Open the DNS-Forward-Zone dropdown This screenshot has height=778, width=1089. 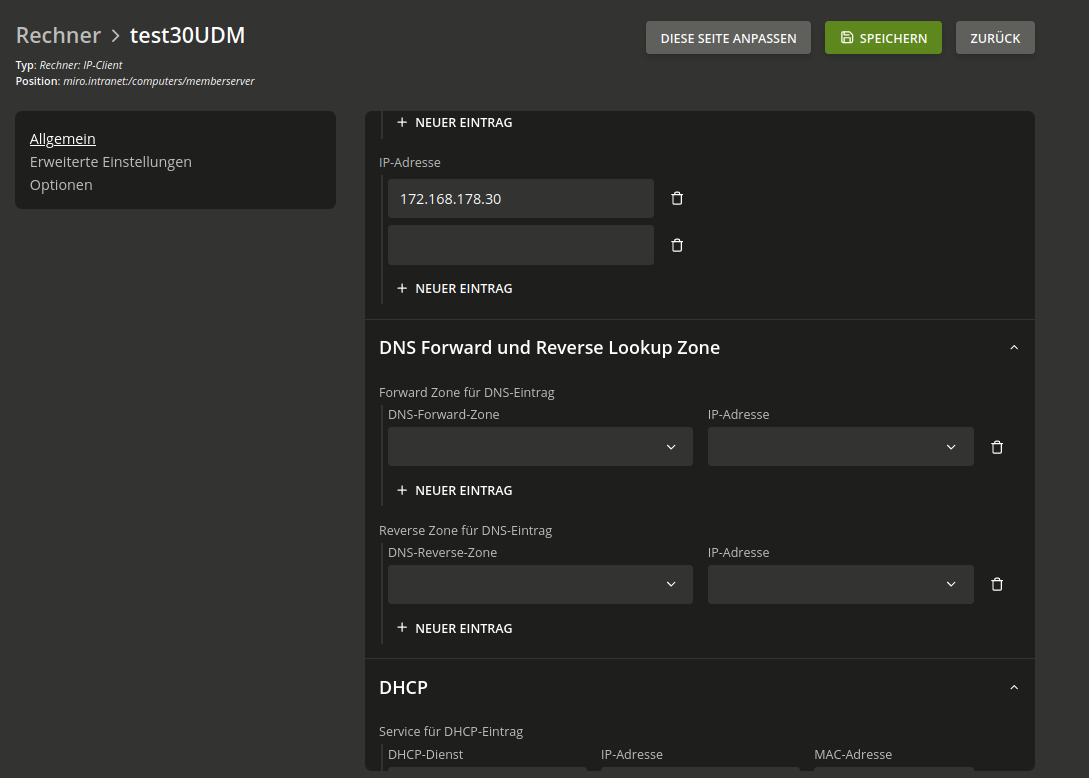[540, 447]
